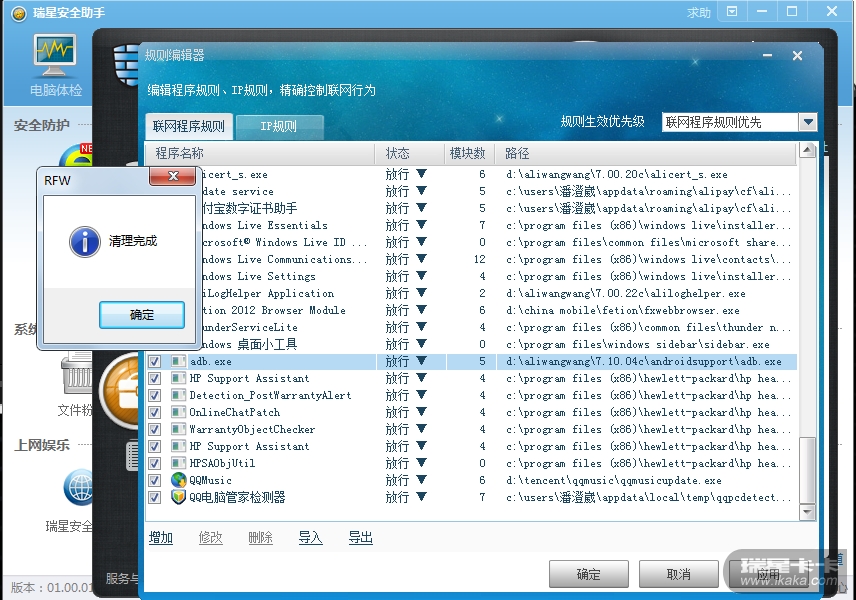Open the main window menu dropdown icon
This screenshot has width=856, height=600.
(x=732, y=11)
